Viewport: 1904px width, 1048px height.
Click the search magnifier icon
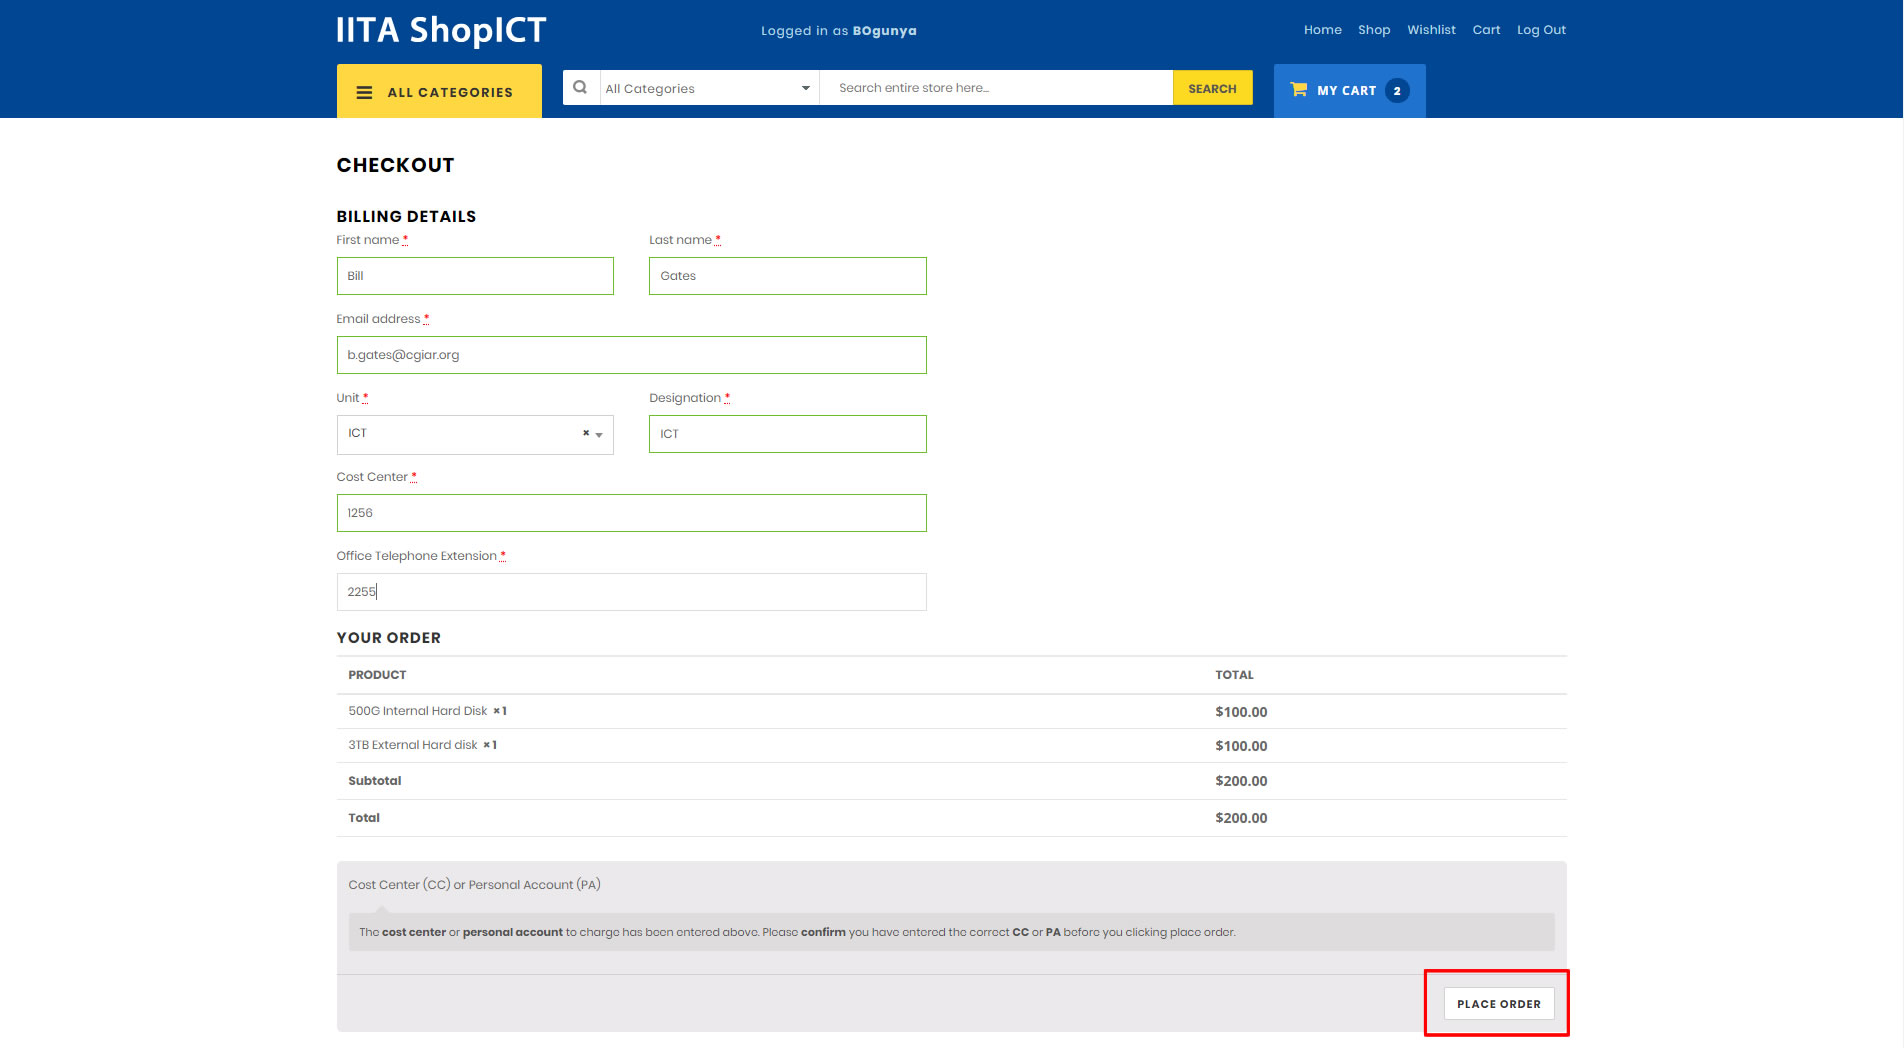tap(580, 87)
